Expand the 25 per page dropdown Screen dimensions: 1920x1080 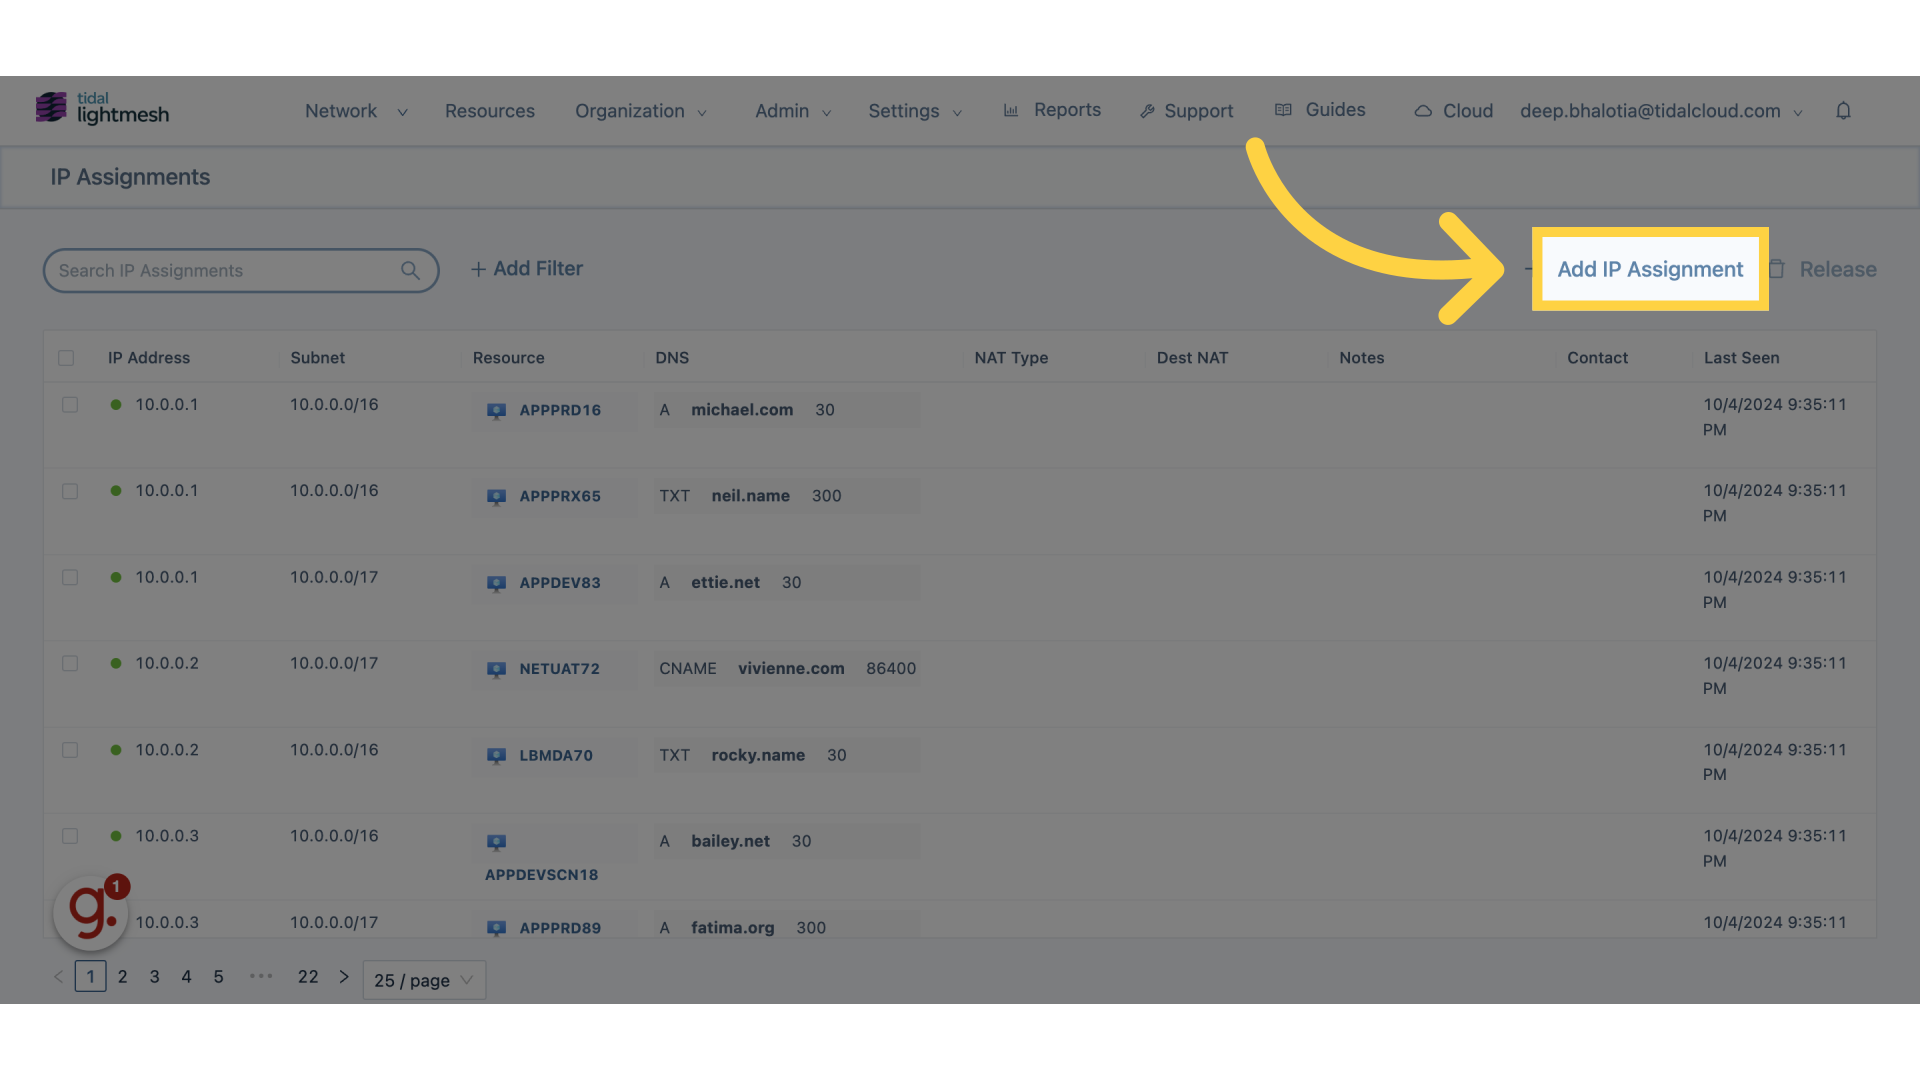tap(422, 978)
